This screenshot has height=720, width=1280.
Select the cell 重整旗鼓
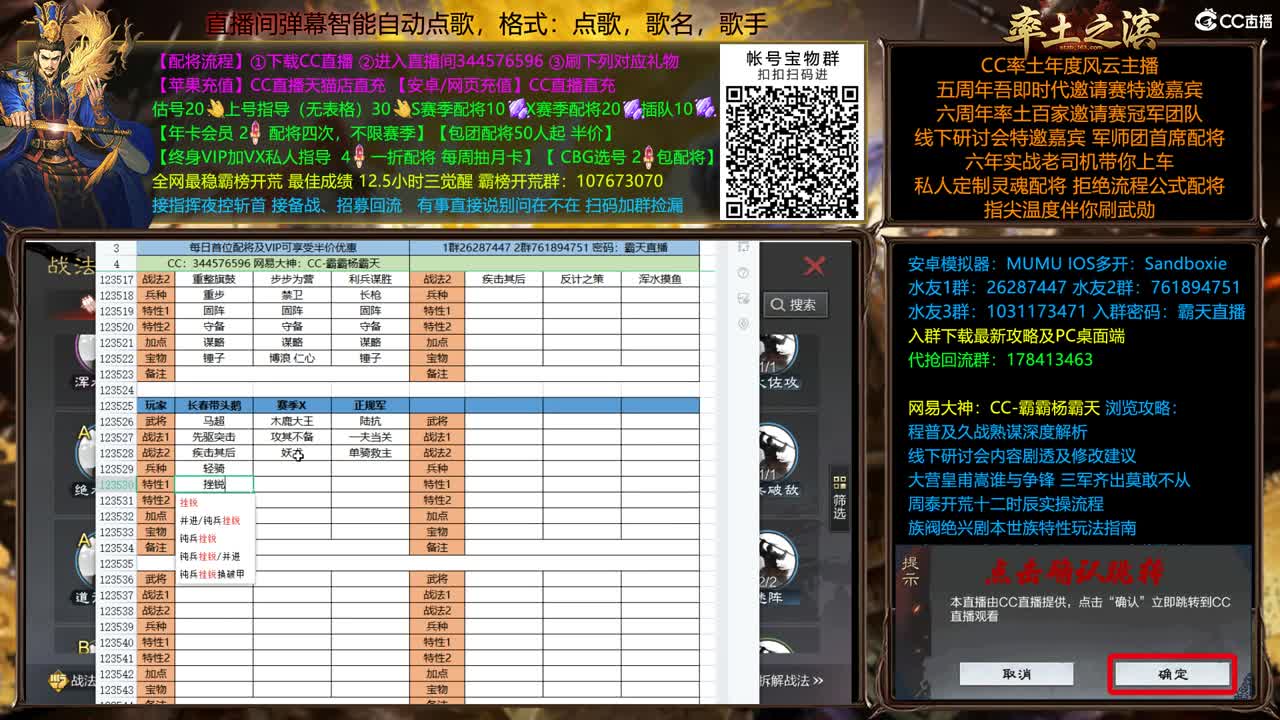214,279
